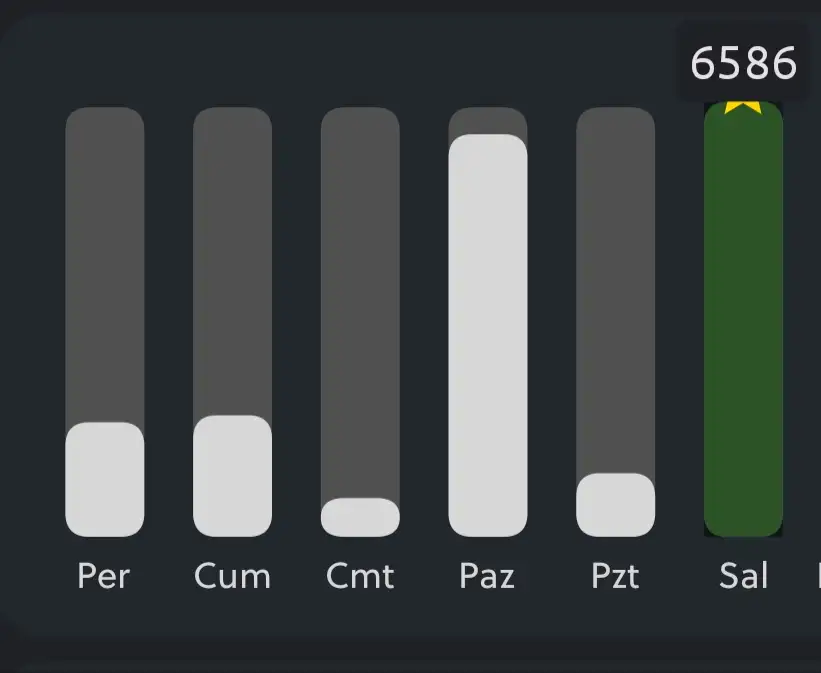The width and height of the screenshot is (821, 673).
Task: Click the Cmt day label
Action: point(360,576)
